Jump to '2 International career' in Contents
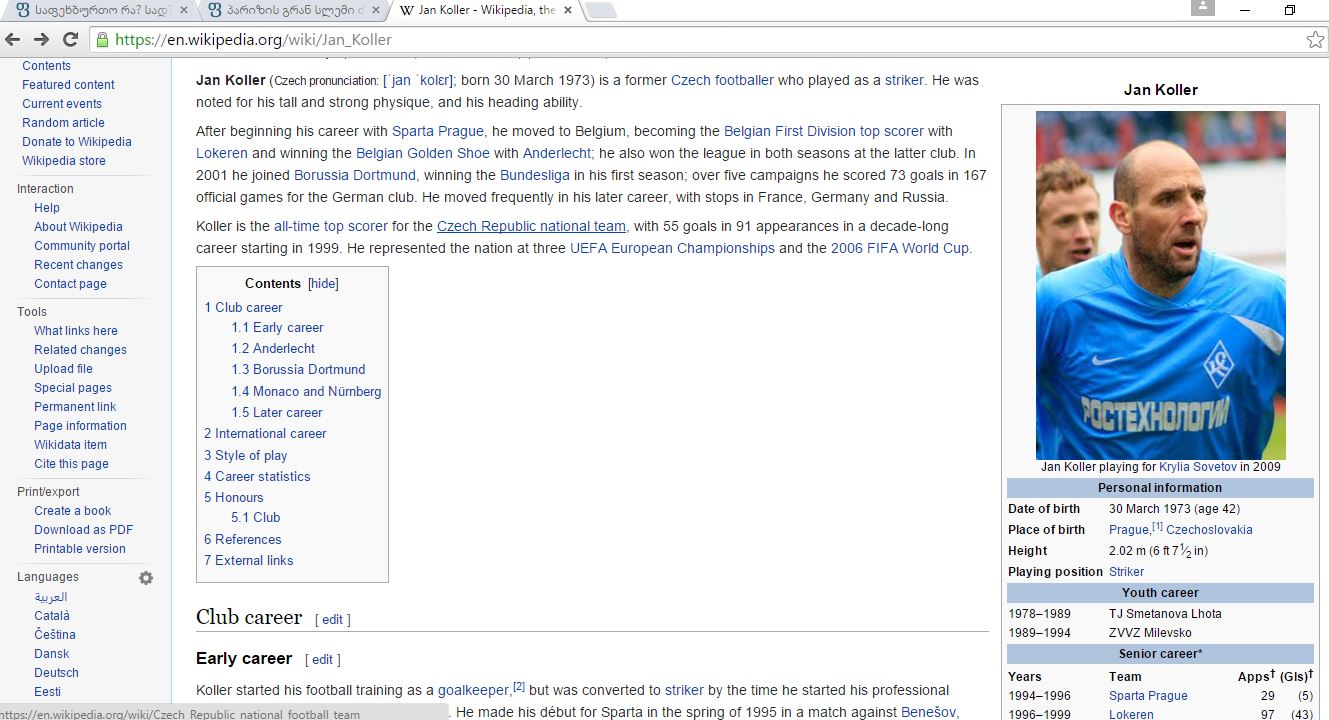This screenshot has width=1329, height=720. (265, 434)
